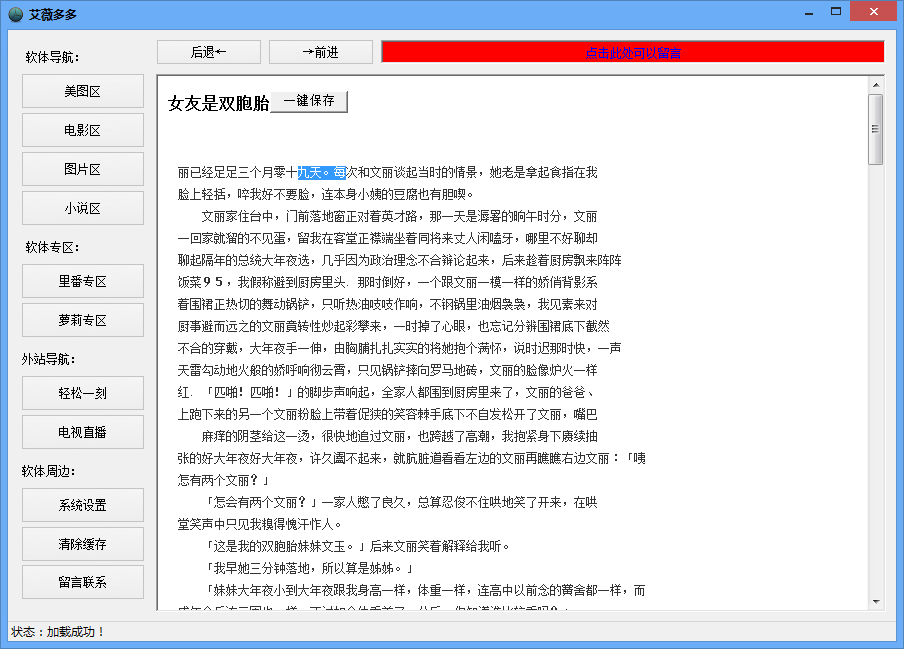
Task: Click the 艾薇多多 app icon in title bar
Action: click(16, 14)
